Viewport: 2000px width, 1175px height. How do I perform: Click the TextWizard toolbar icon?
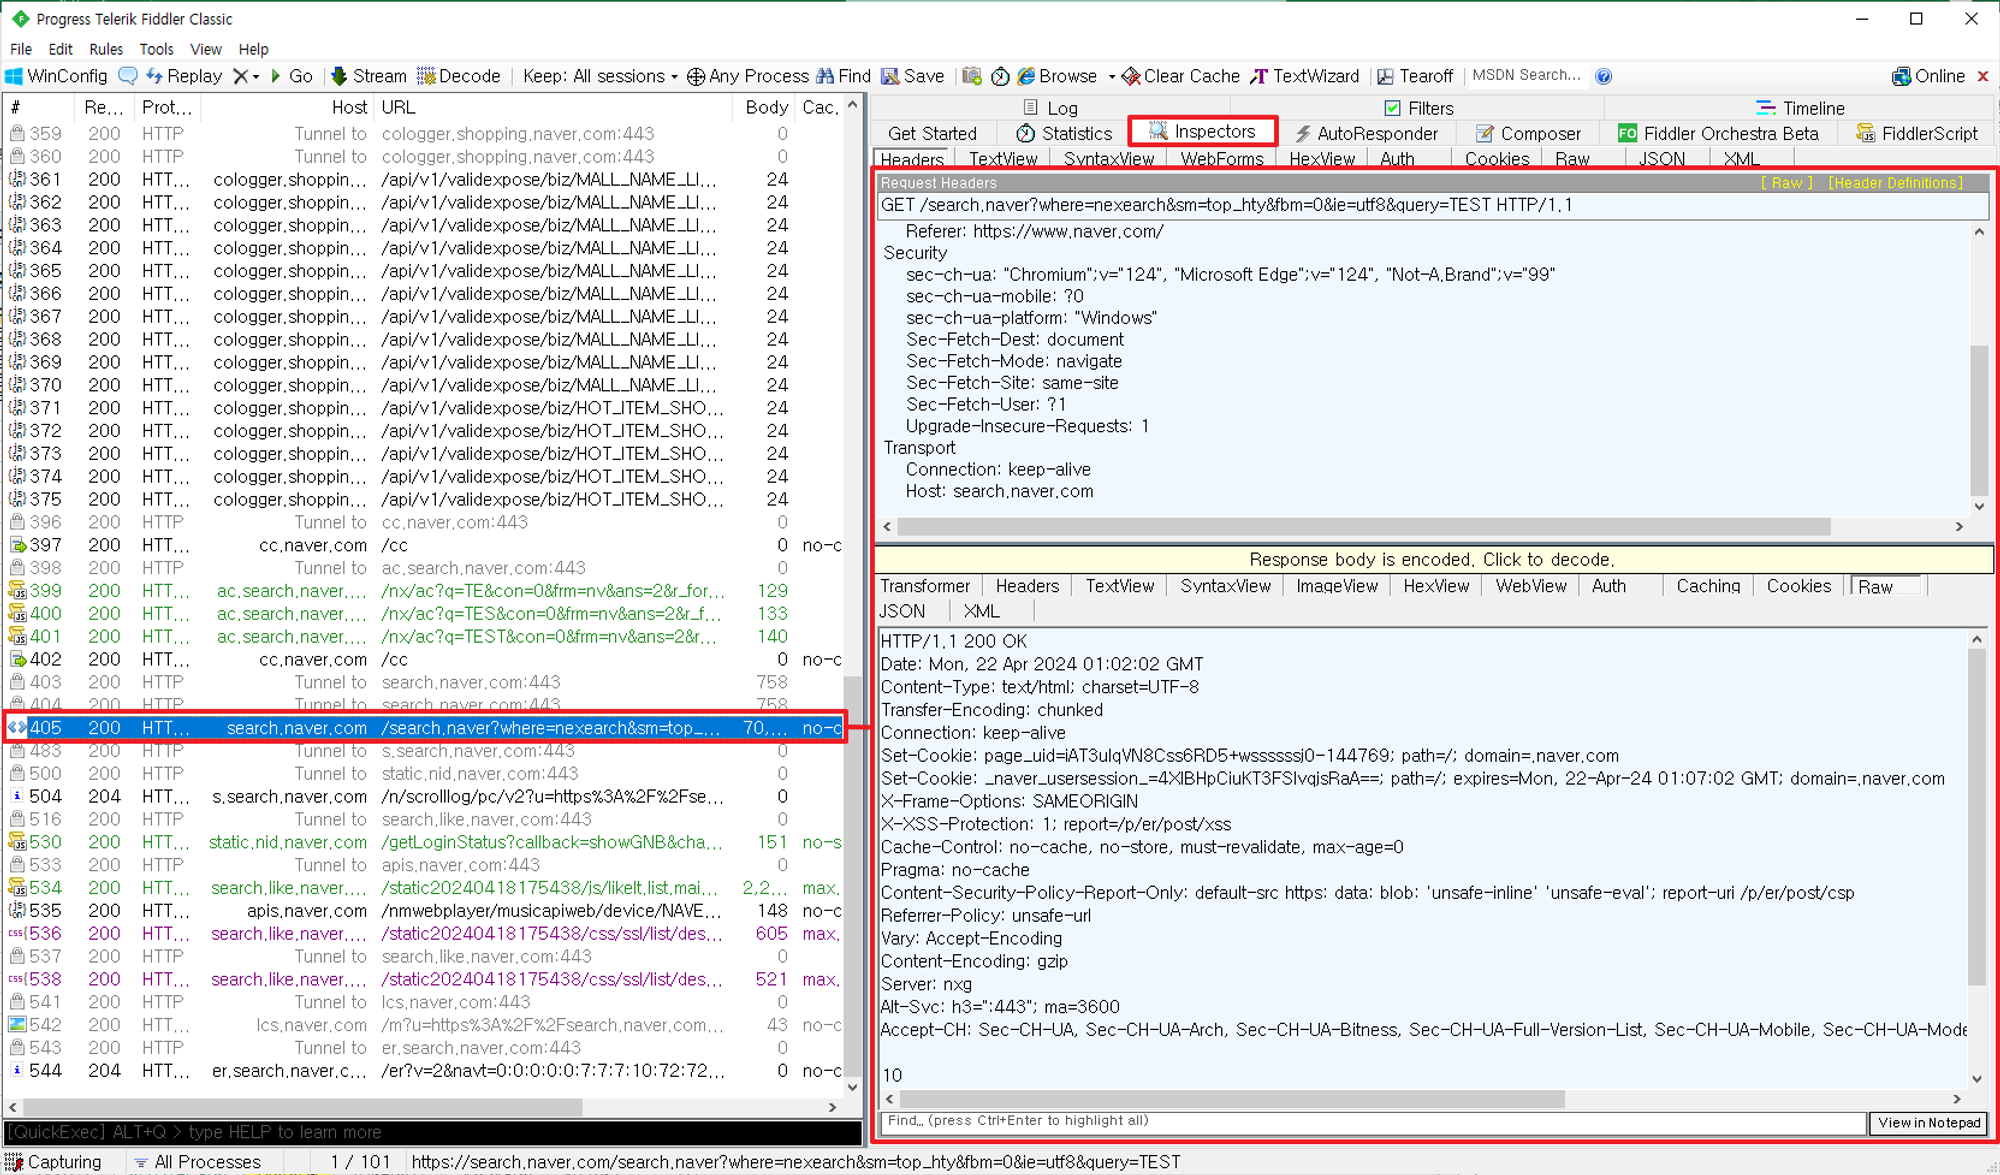click(x=1259, y=76)
